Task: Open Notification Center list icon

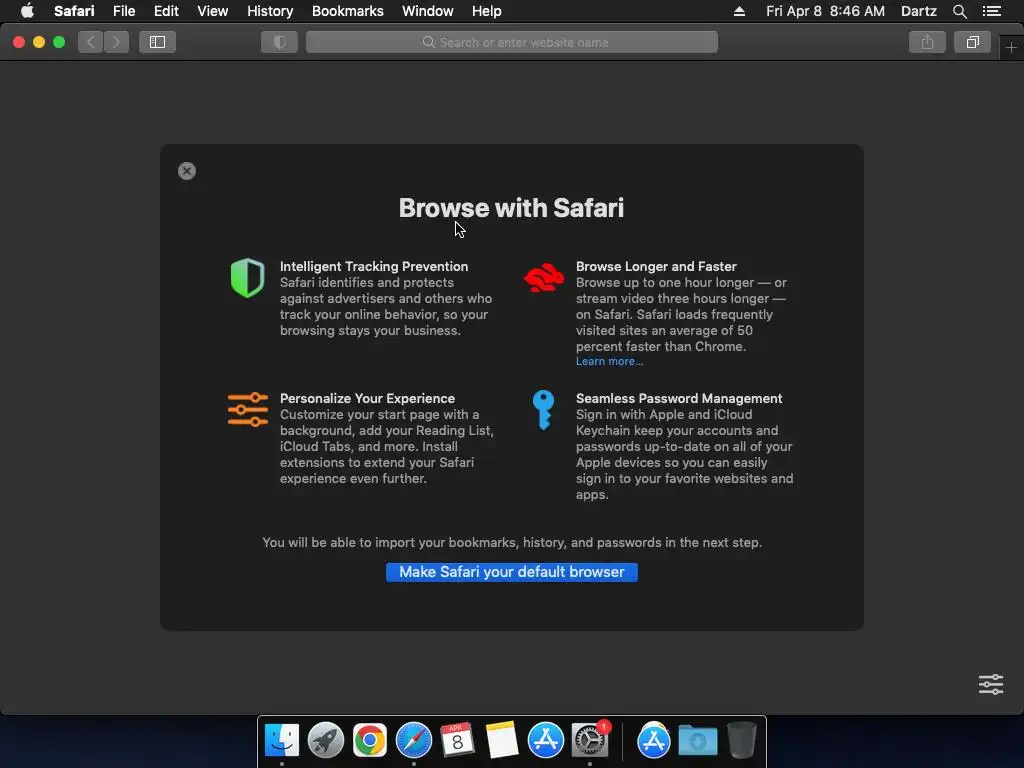Action: (991, 11)
